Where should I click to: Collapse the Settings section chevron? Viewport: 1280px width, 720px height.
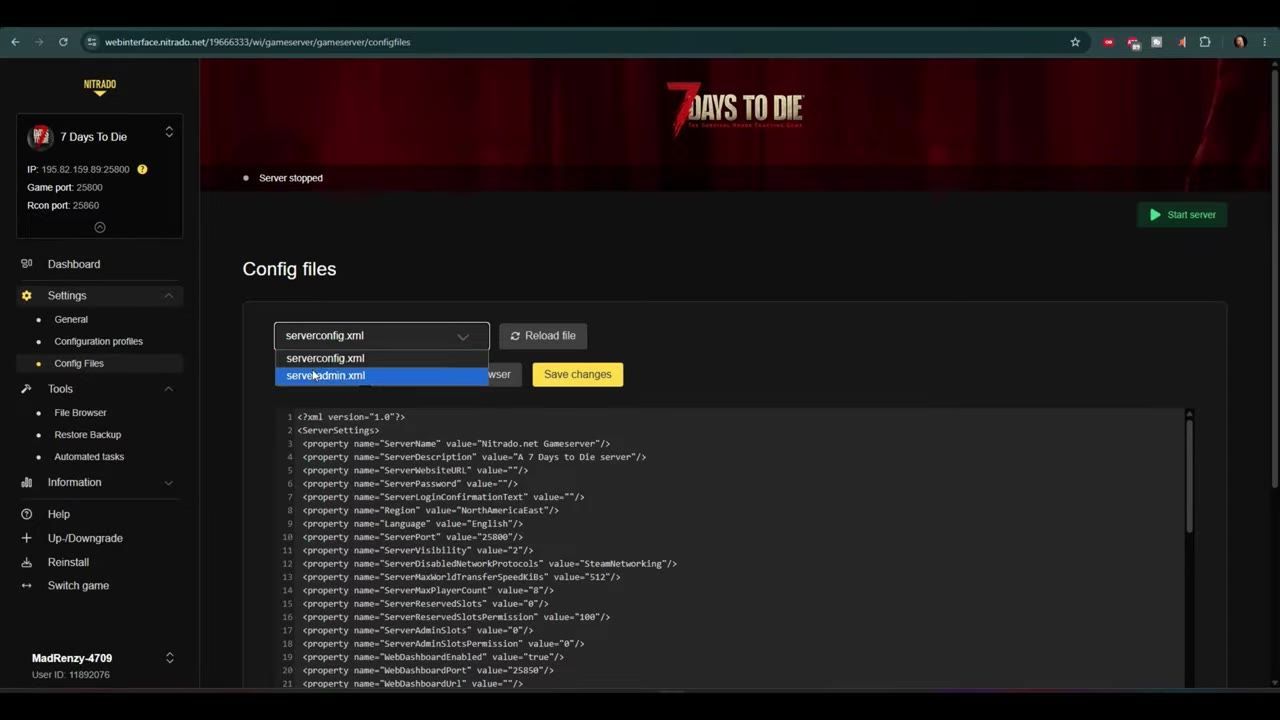point(168,296)
